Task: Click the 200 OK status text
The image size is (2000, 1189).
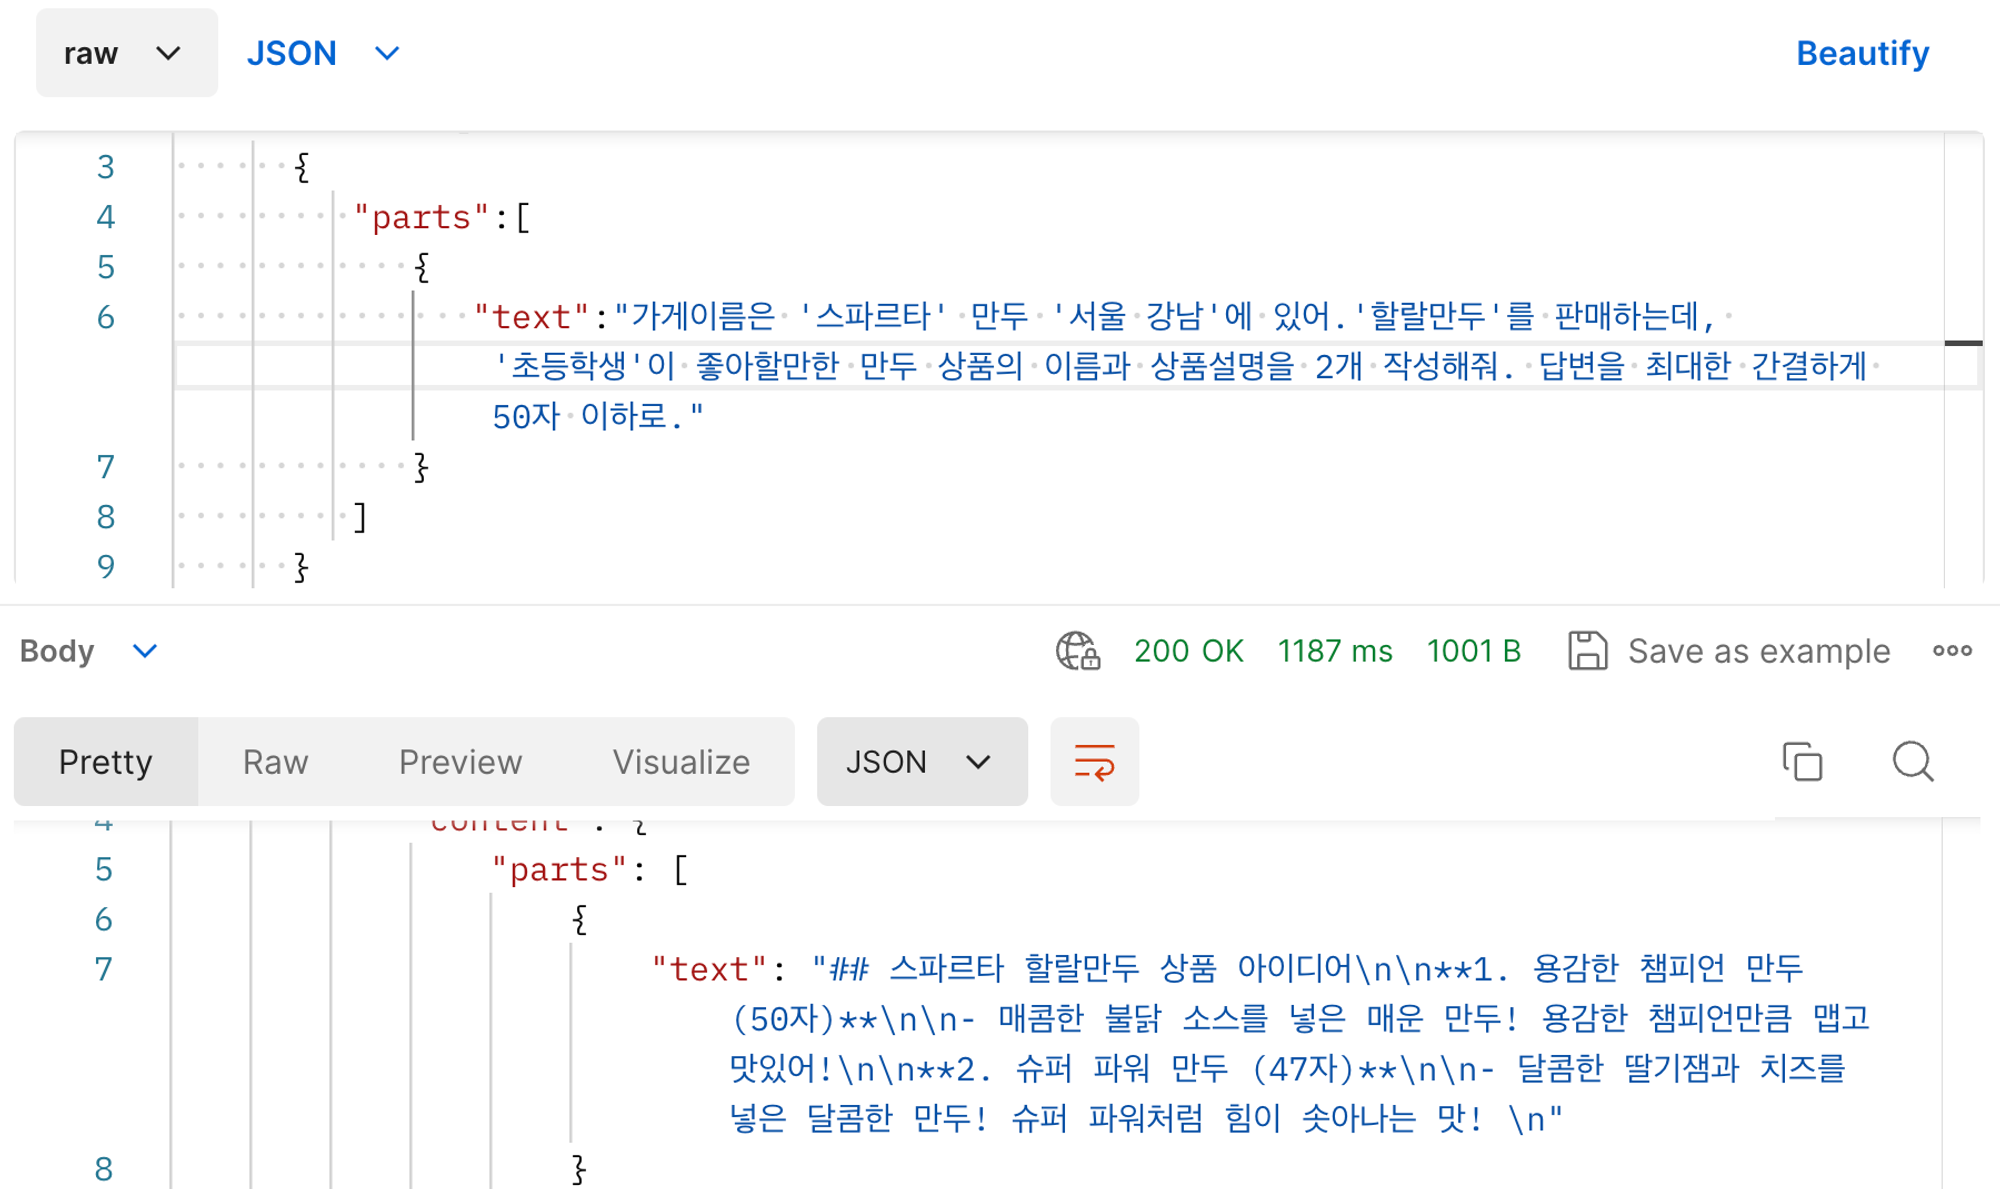Action: tap(1188, 651)
